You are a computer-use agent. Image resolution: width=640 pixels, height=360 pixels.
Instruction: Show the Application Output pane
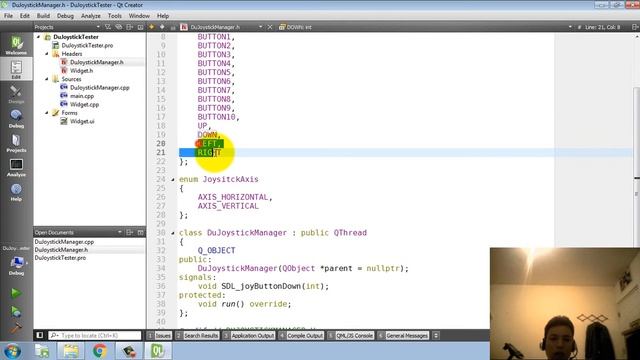tap(249, 336)
